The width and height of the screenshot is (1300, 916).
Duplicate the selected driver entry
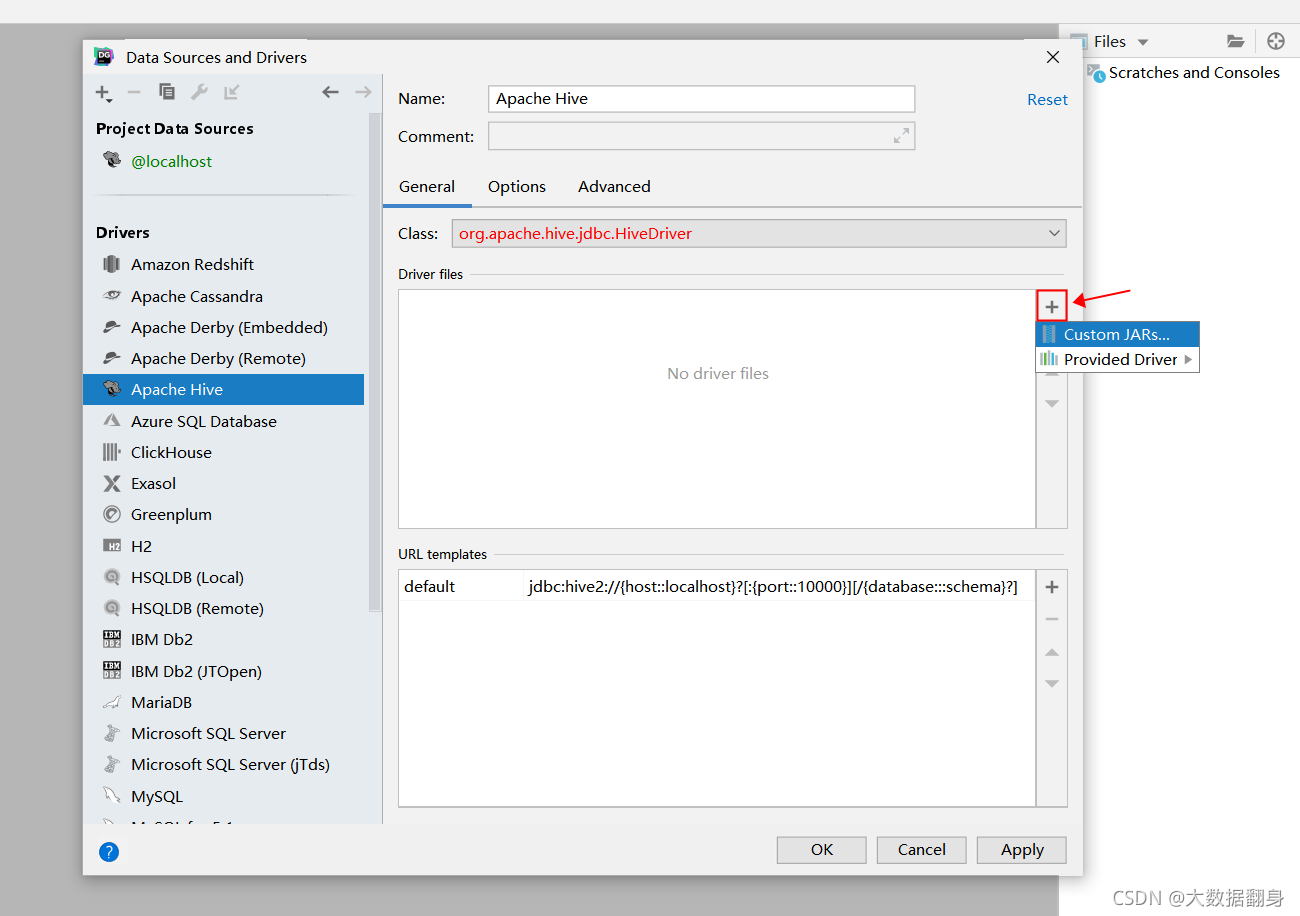(167, 92)
